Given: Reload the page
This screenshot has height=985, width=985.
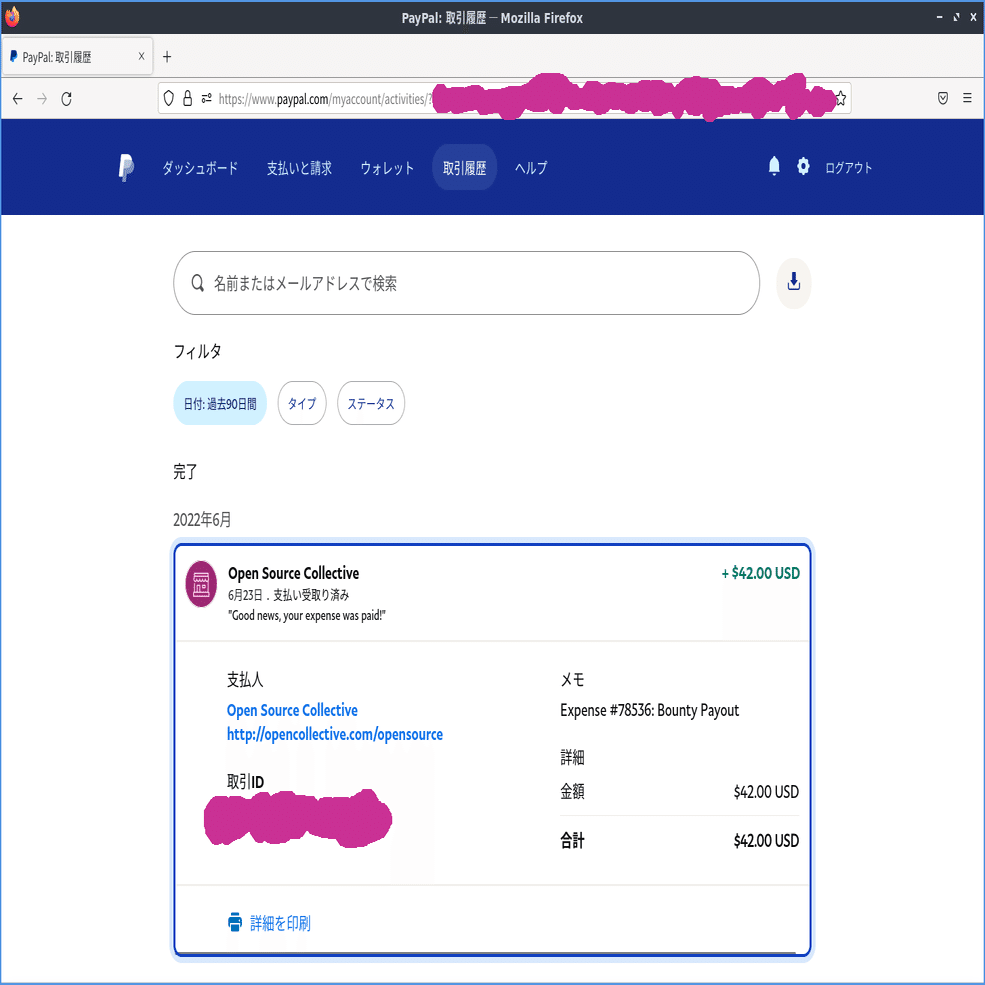Looking at the screenshot, I should [67, 99].
